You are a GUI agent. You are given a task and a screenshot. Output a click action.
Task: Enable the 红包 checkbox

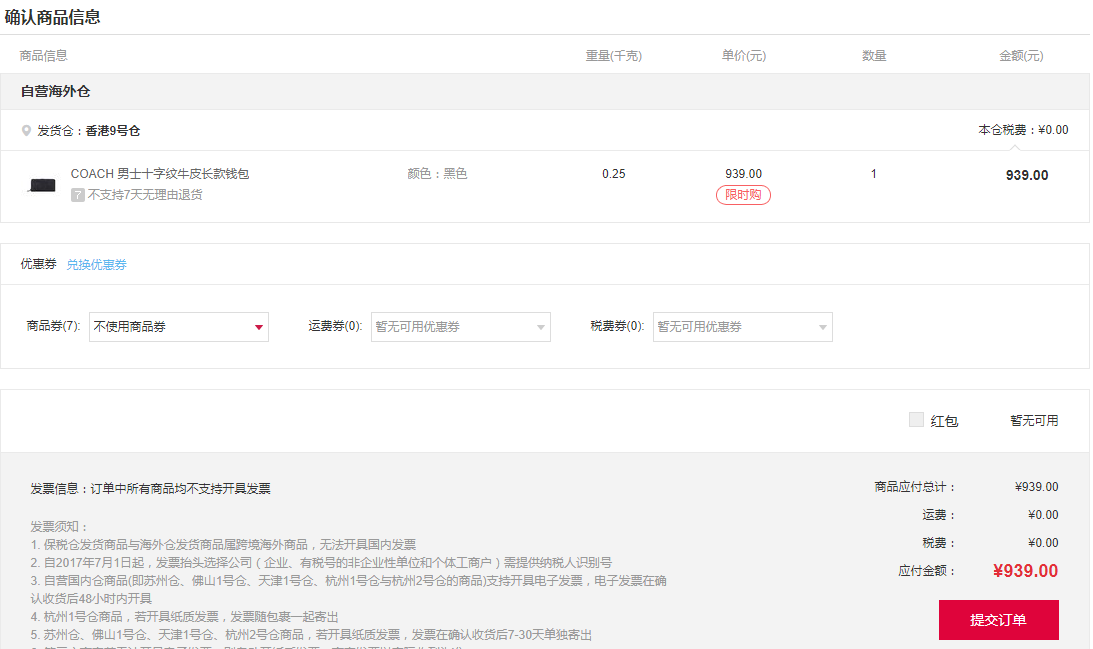tap(916, 419)
